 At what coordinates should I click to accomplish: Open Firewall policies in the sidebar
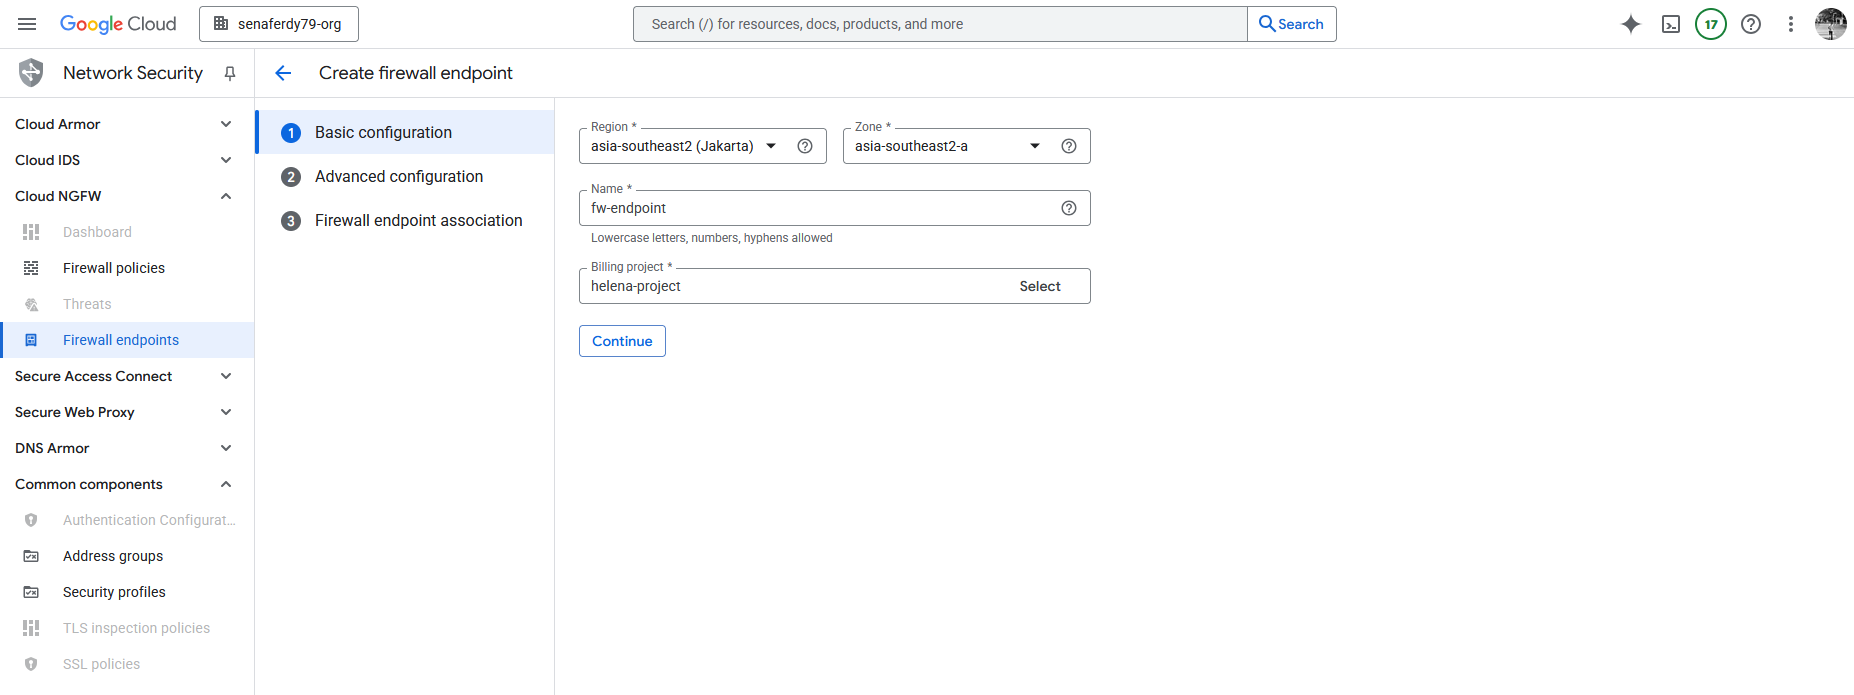tap(114, 268)
